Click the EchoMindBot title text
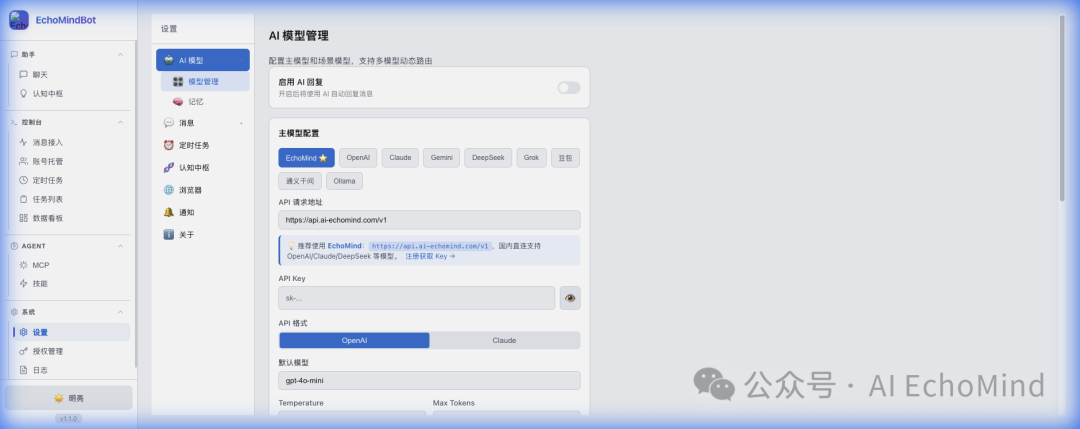 66,20
